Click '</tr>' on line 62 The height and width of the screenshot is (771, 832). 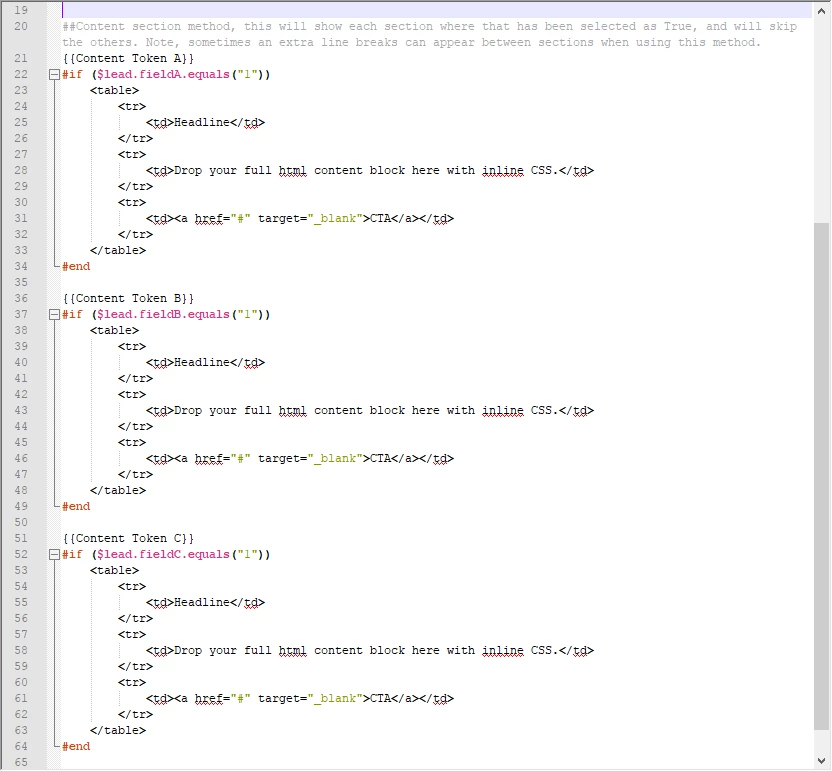(x=135, y=714)
